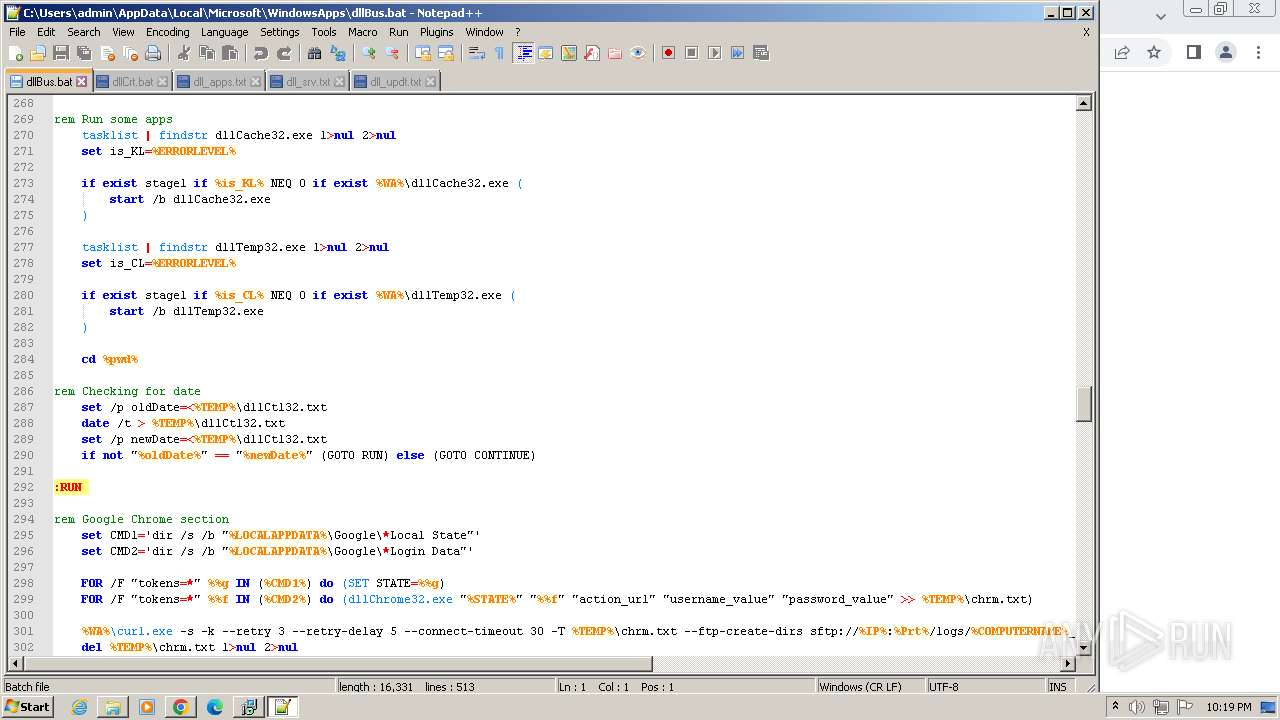Create a new document with the New icon

tap(16, 53)
